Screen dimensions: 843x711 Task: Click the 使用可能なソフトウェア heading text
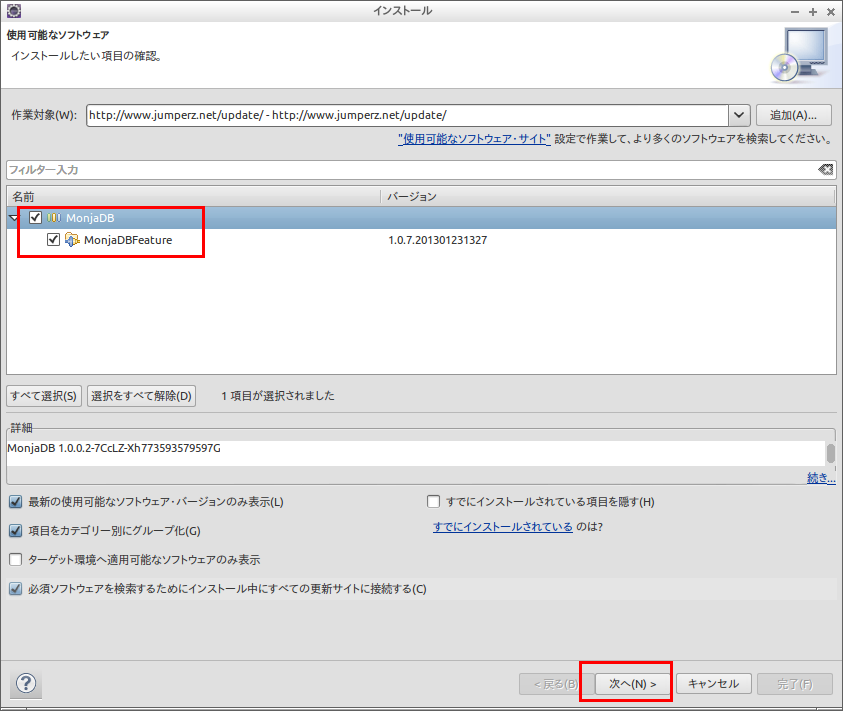click(58, 35)
